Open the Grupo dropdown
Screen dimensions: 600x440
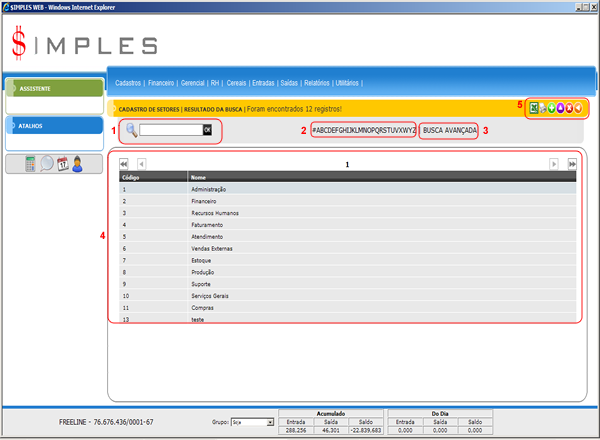[x=251, y=423]
